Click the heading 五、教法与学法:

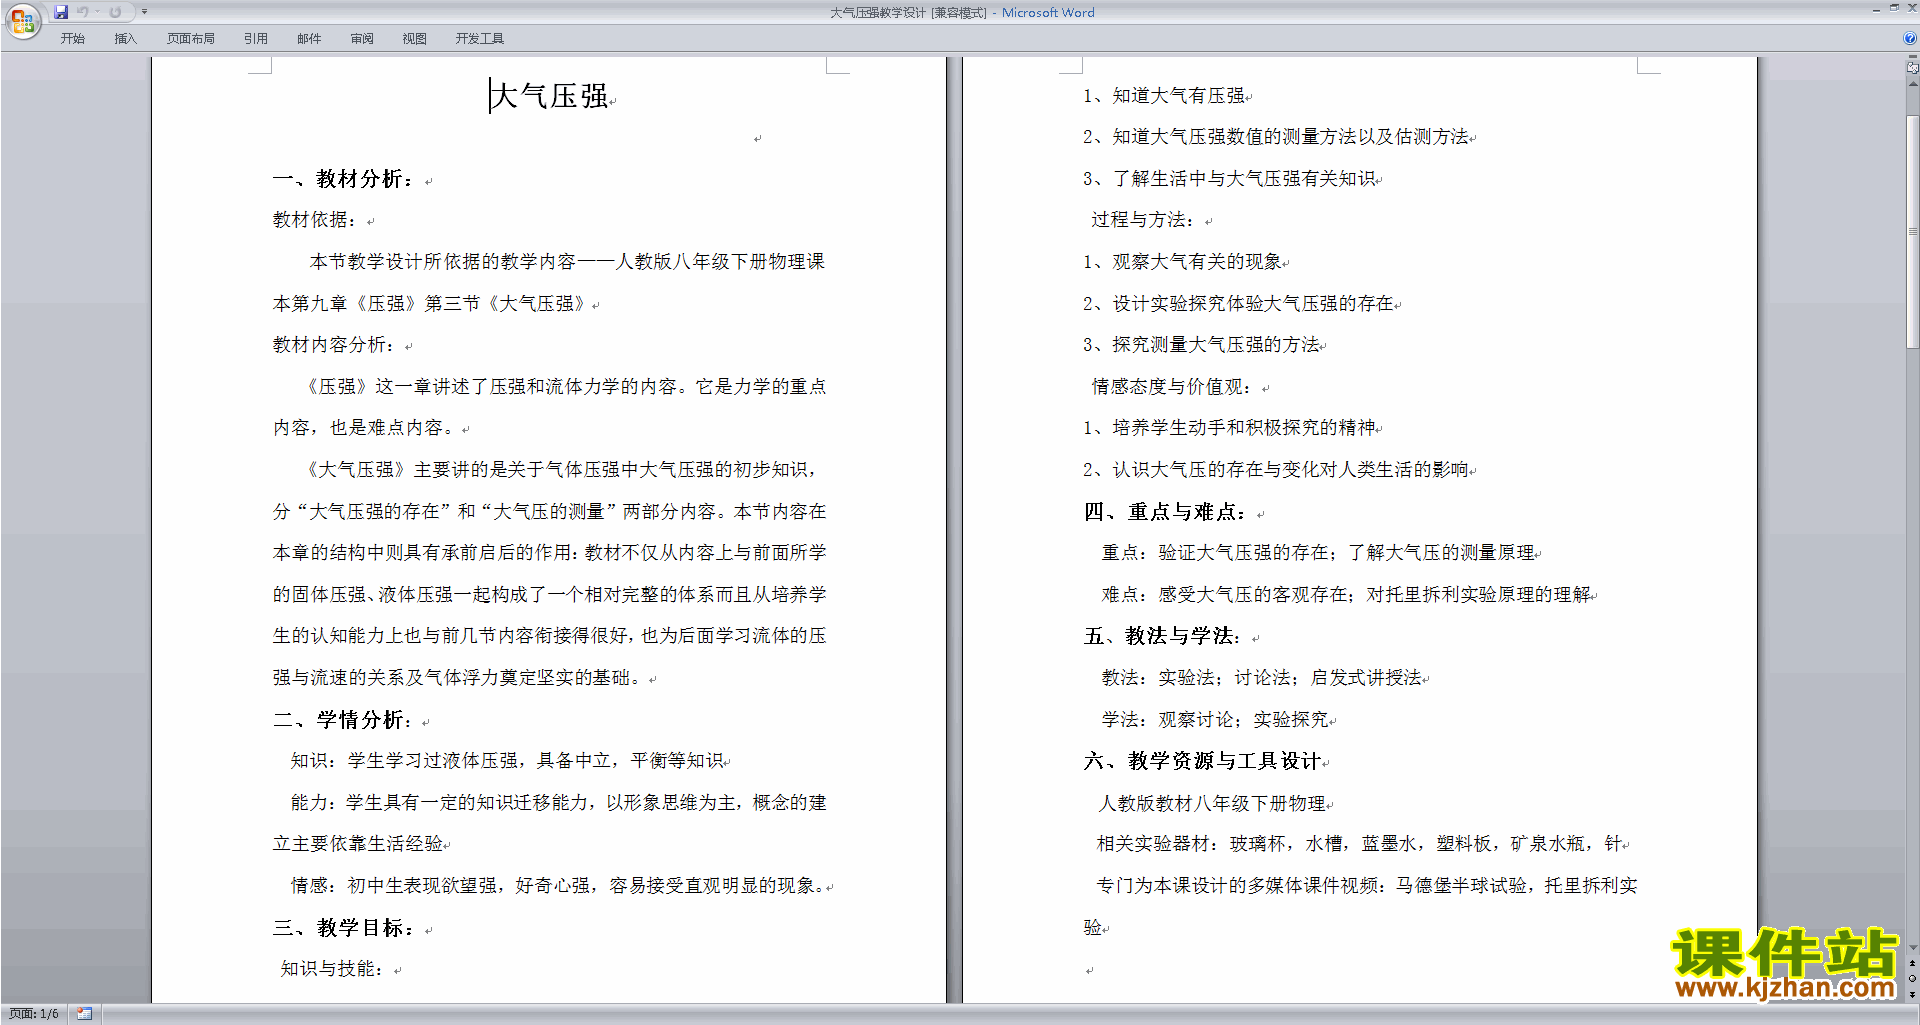(x=1164, y=636)
